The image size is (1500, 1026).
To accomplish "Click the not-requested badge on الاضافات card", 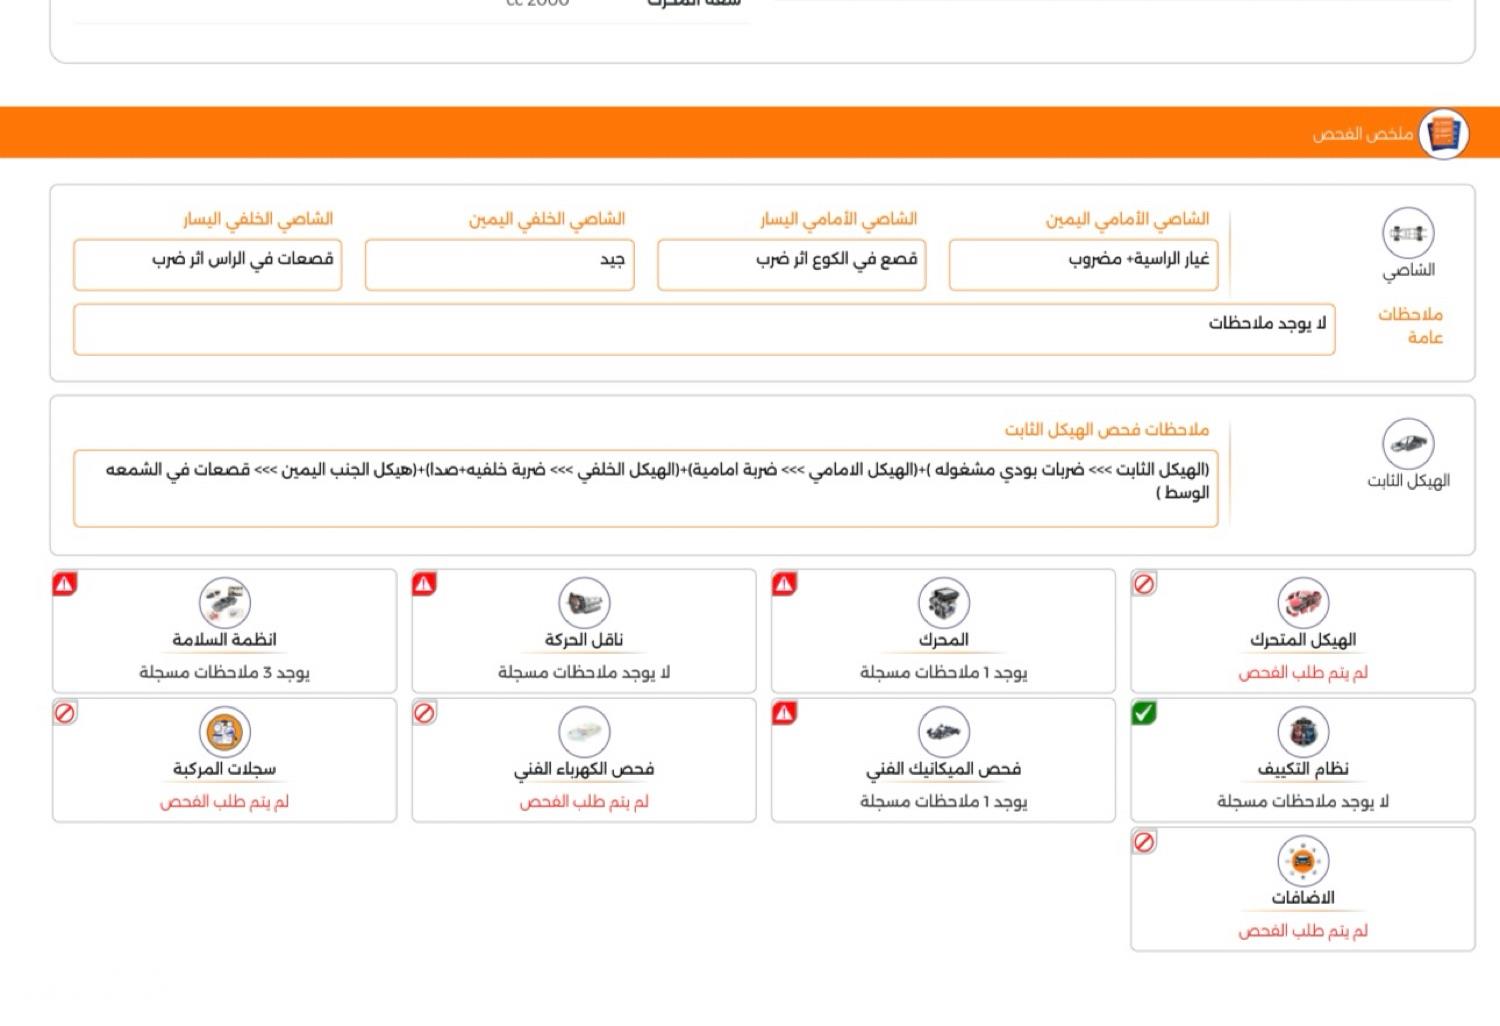I will click(x=1144, y=841).
